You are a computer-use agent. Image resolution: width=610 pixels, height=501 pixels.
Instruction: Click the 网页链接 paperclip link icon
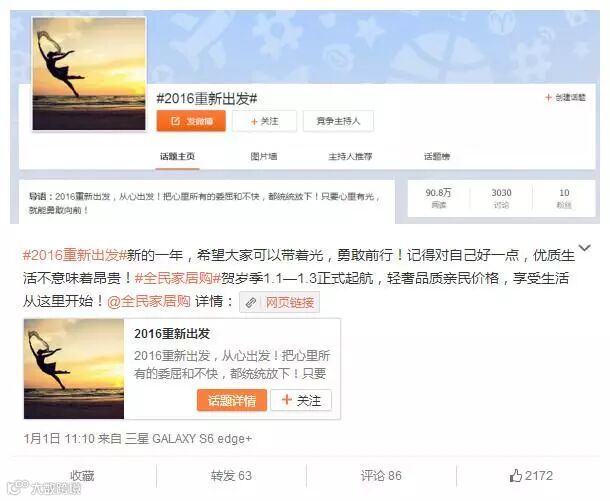[251, 302]
